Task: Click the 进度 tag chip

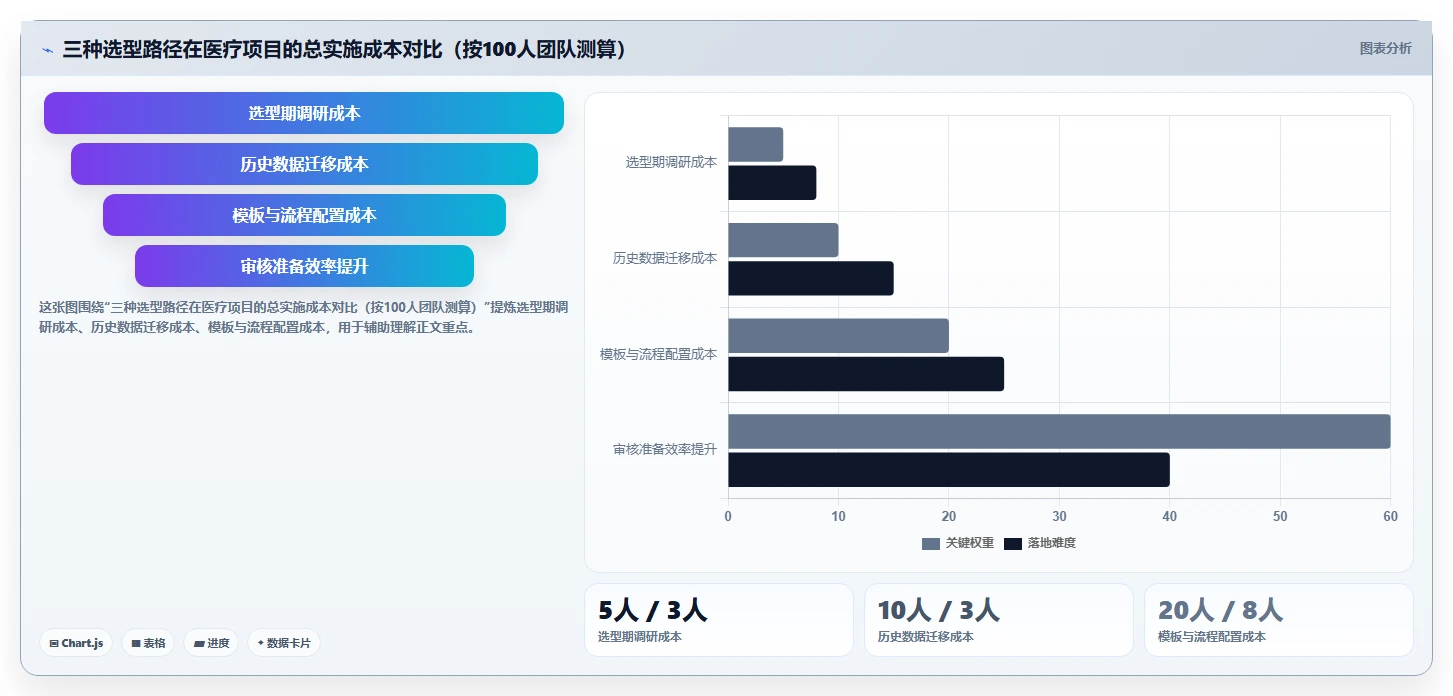Action: coord(211,643)
